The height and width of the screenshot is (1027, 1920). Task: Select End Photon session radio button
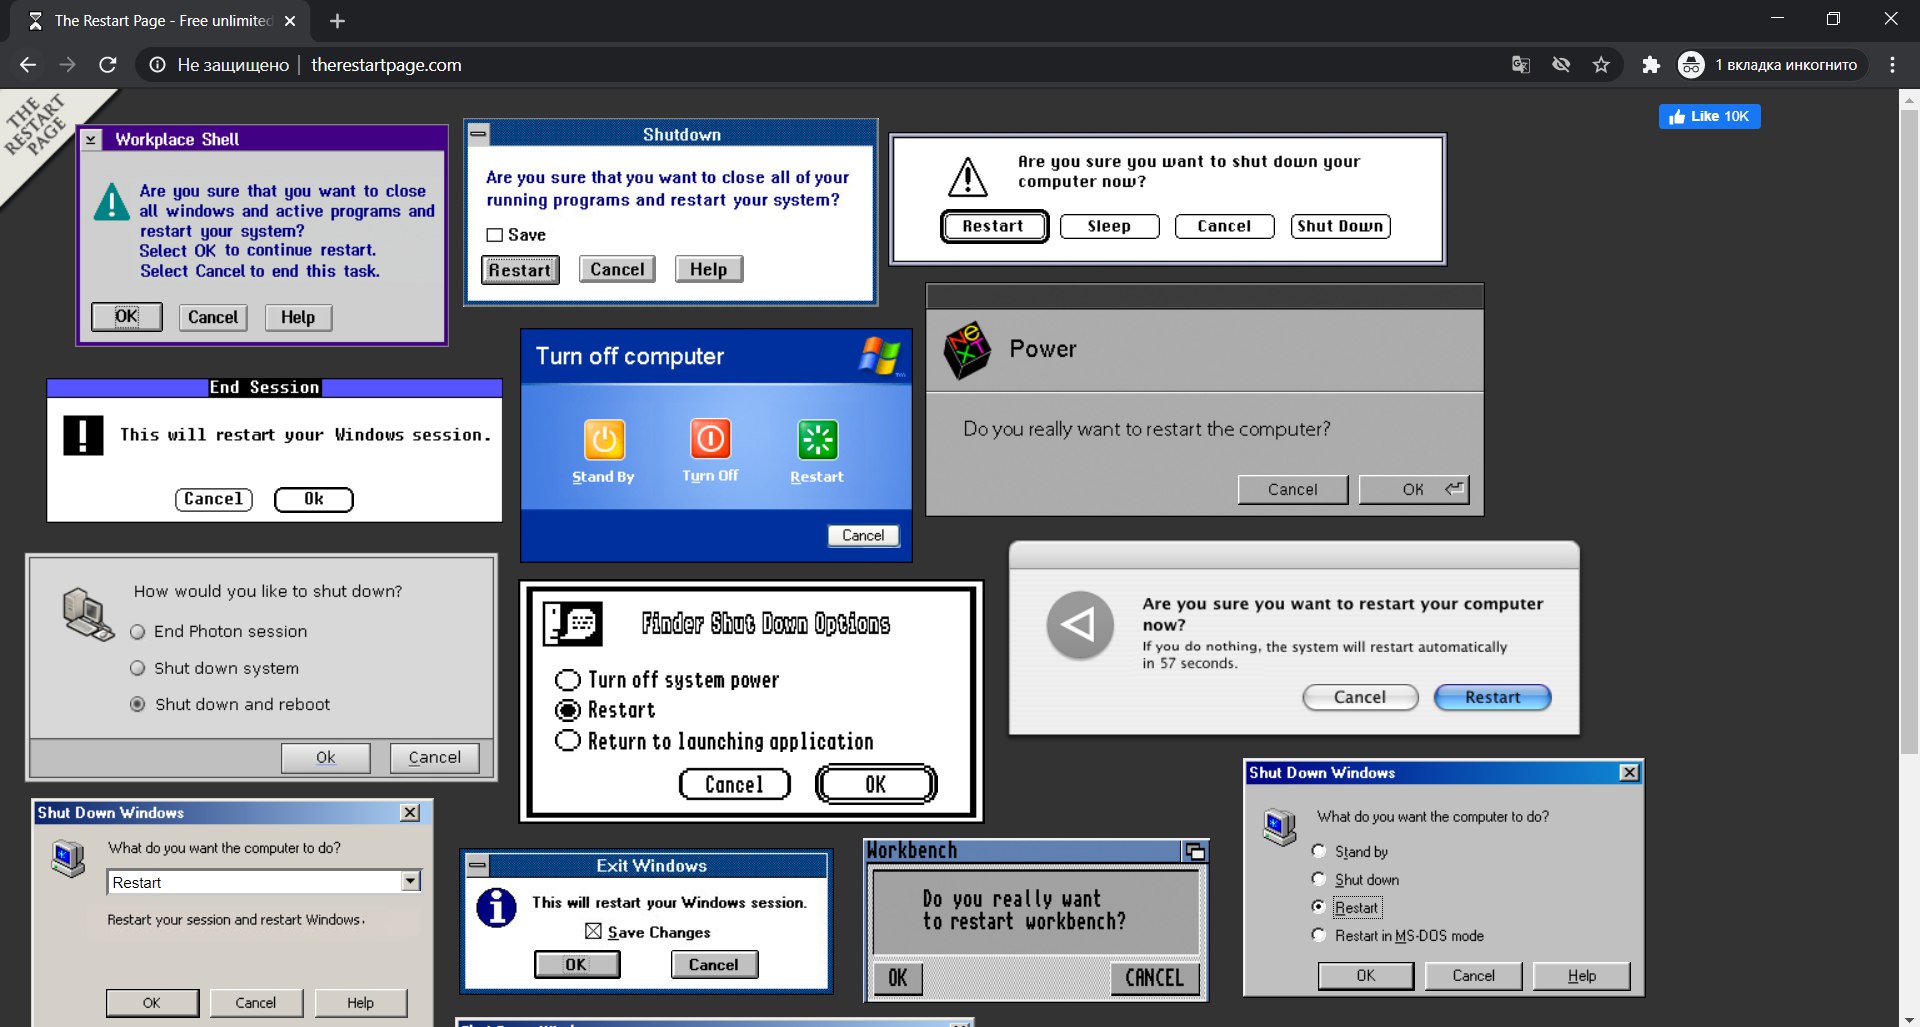coord(138,632)
